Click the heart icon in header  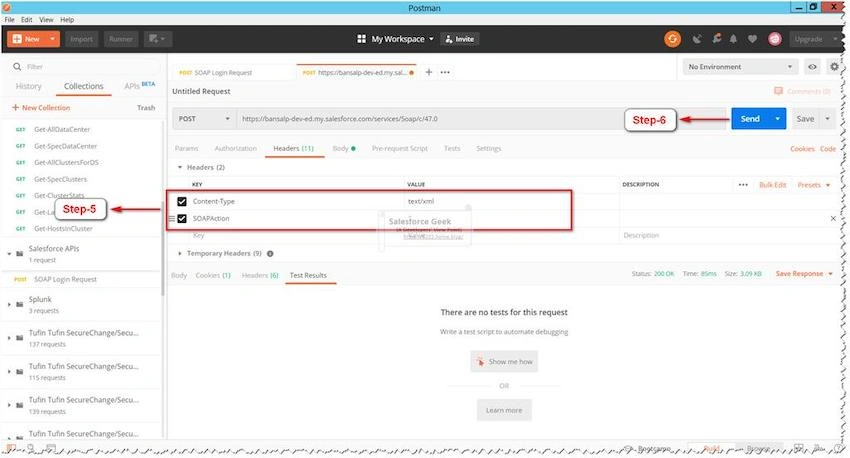pyautogui.click(x=752, y=39)
